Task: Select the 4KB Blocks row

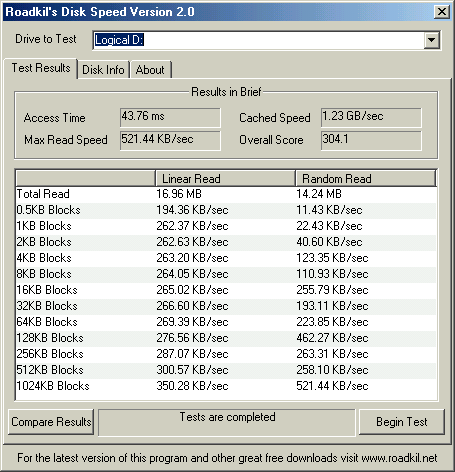Action: click(226, 258)
